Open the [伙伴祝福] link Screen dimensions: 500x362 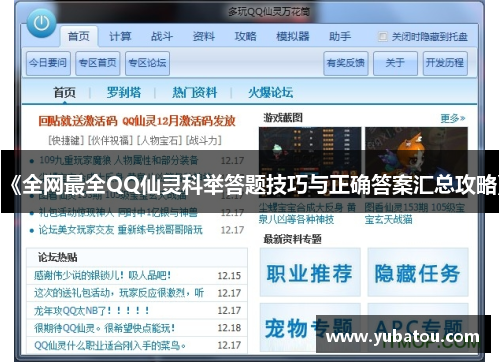(x=110, y=140)
